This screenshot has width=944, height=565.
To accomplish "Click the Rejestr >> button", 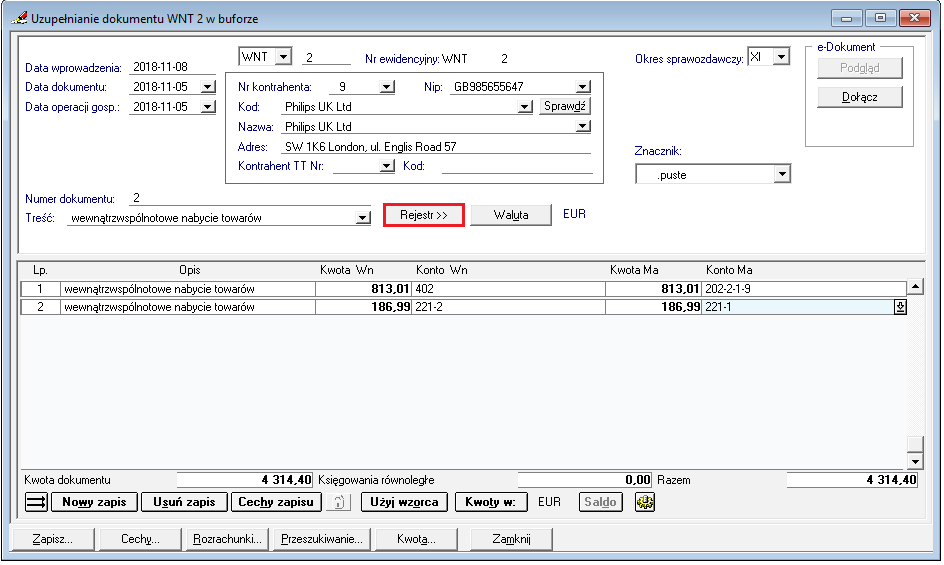I will coord(424,215).
